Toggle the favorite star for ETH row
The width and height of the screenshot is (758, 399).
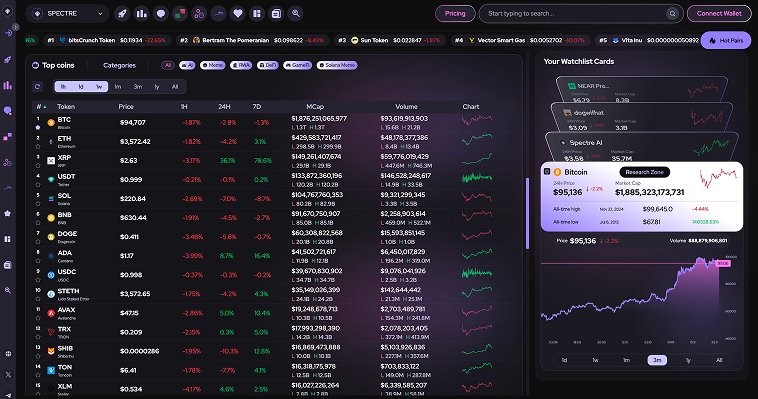click(x=38, y=146)
